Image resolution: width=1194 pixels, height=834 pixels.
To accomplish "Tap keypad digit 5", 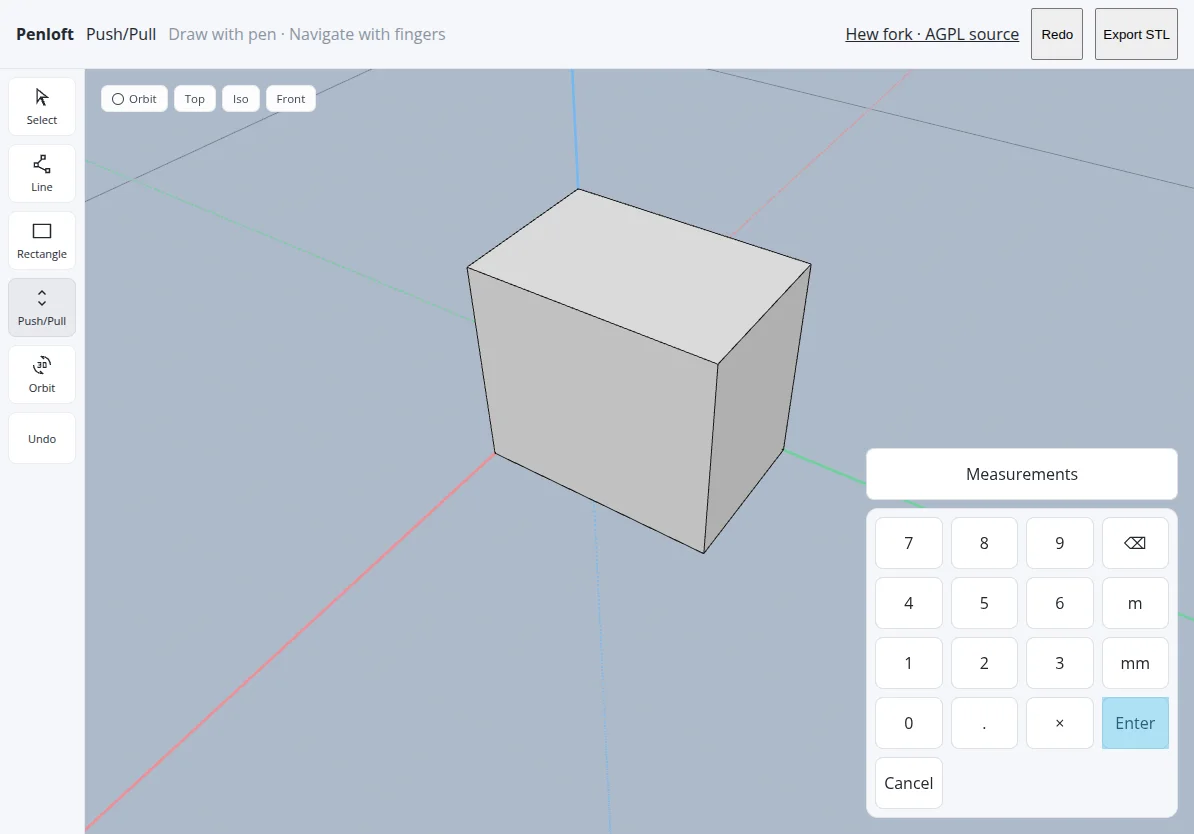I will (x=984, y=603).
